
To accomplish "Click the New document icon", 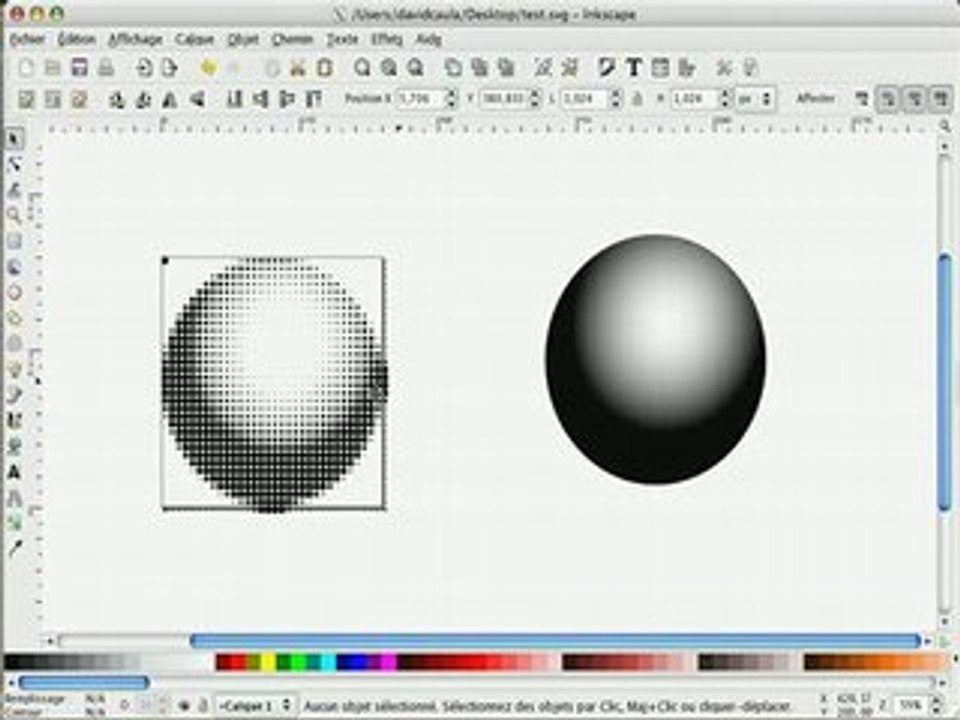I will pos(25,67).
